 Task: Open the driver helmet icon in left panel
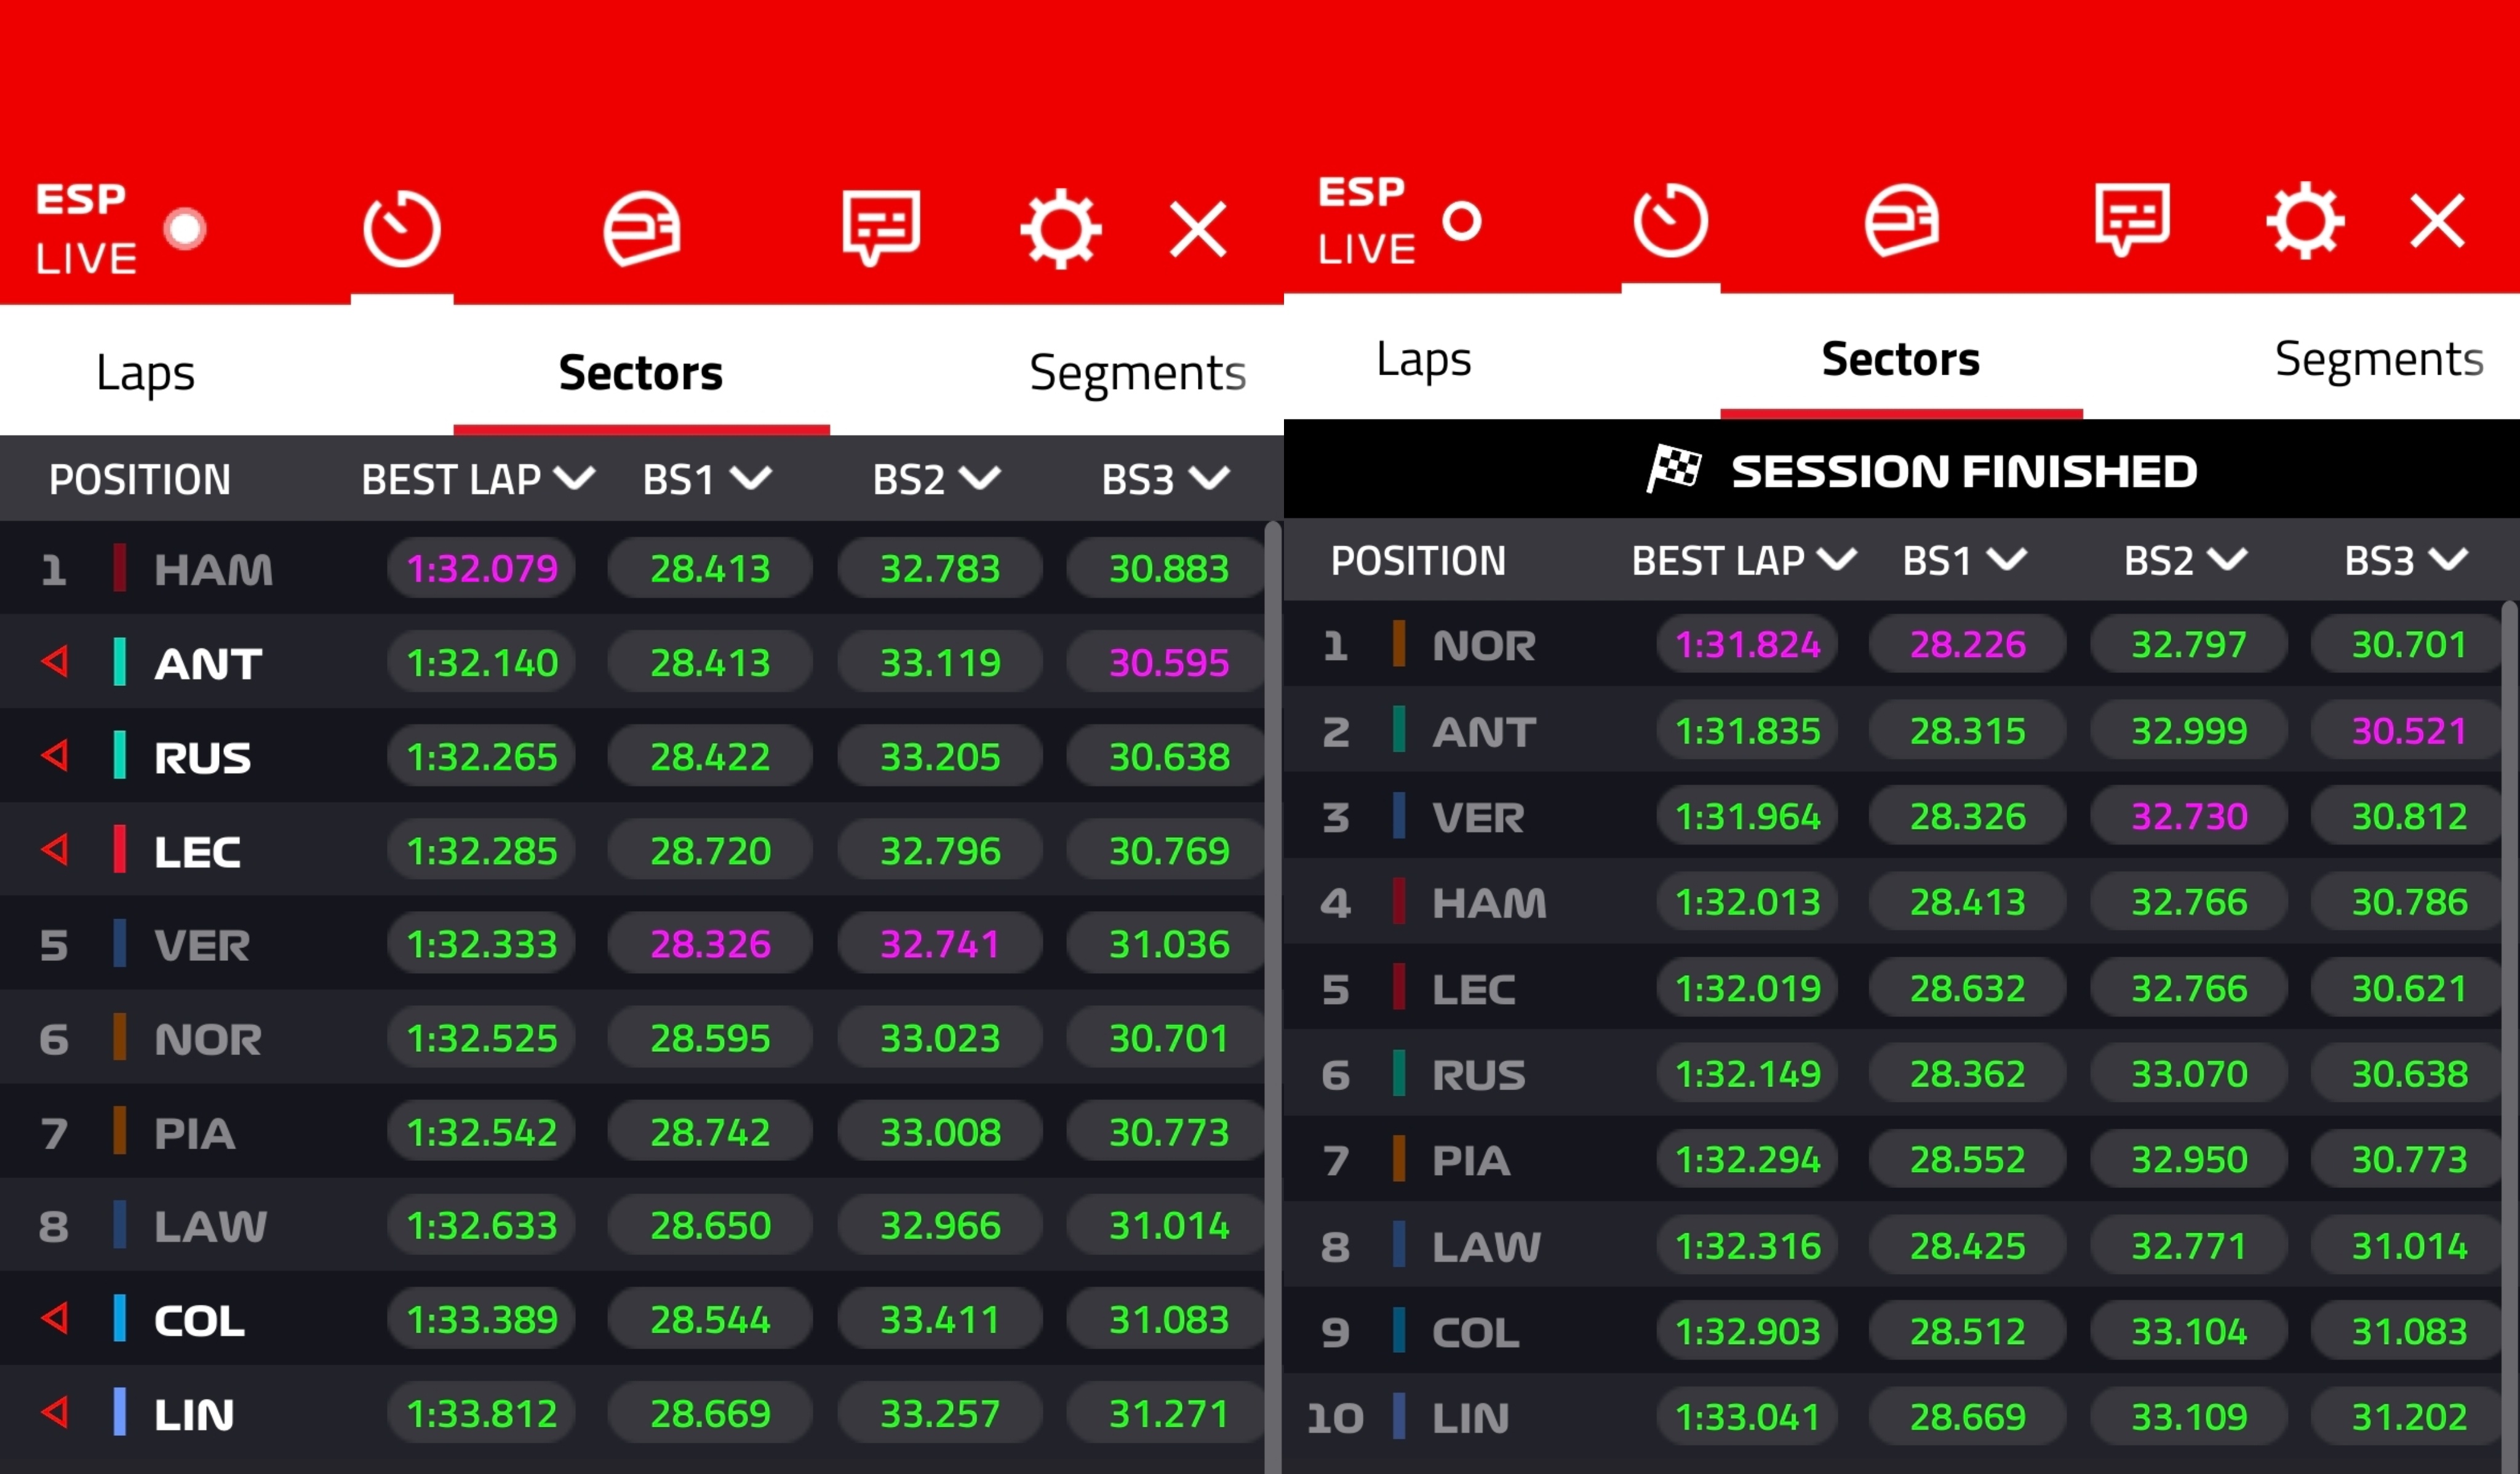(x=642, y=229)
